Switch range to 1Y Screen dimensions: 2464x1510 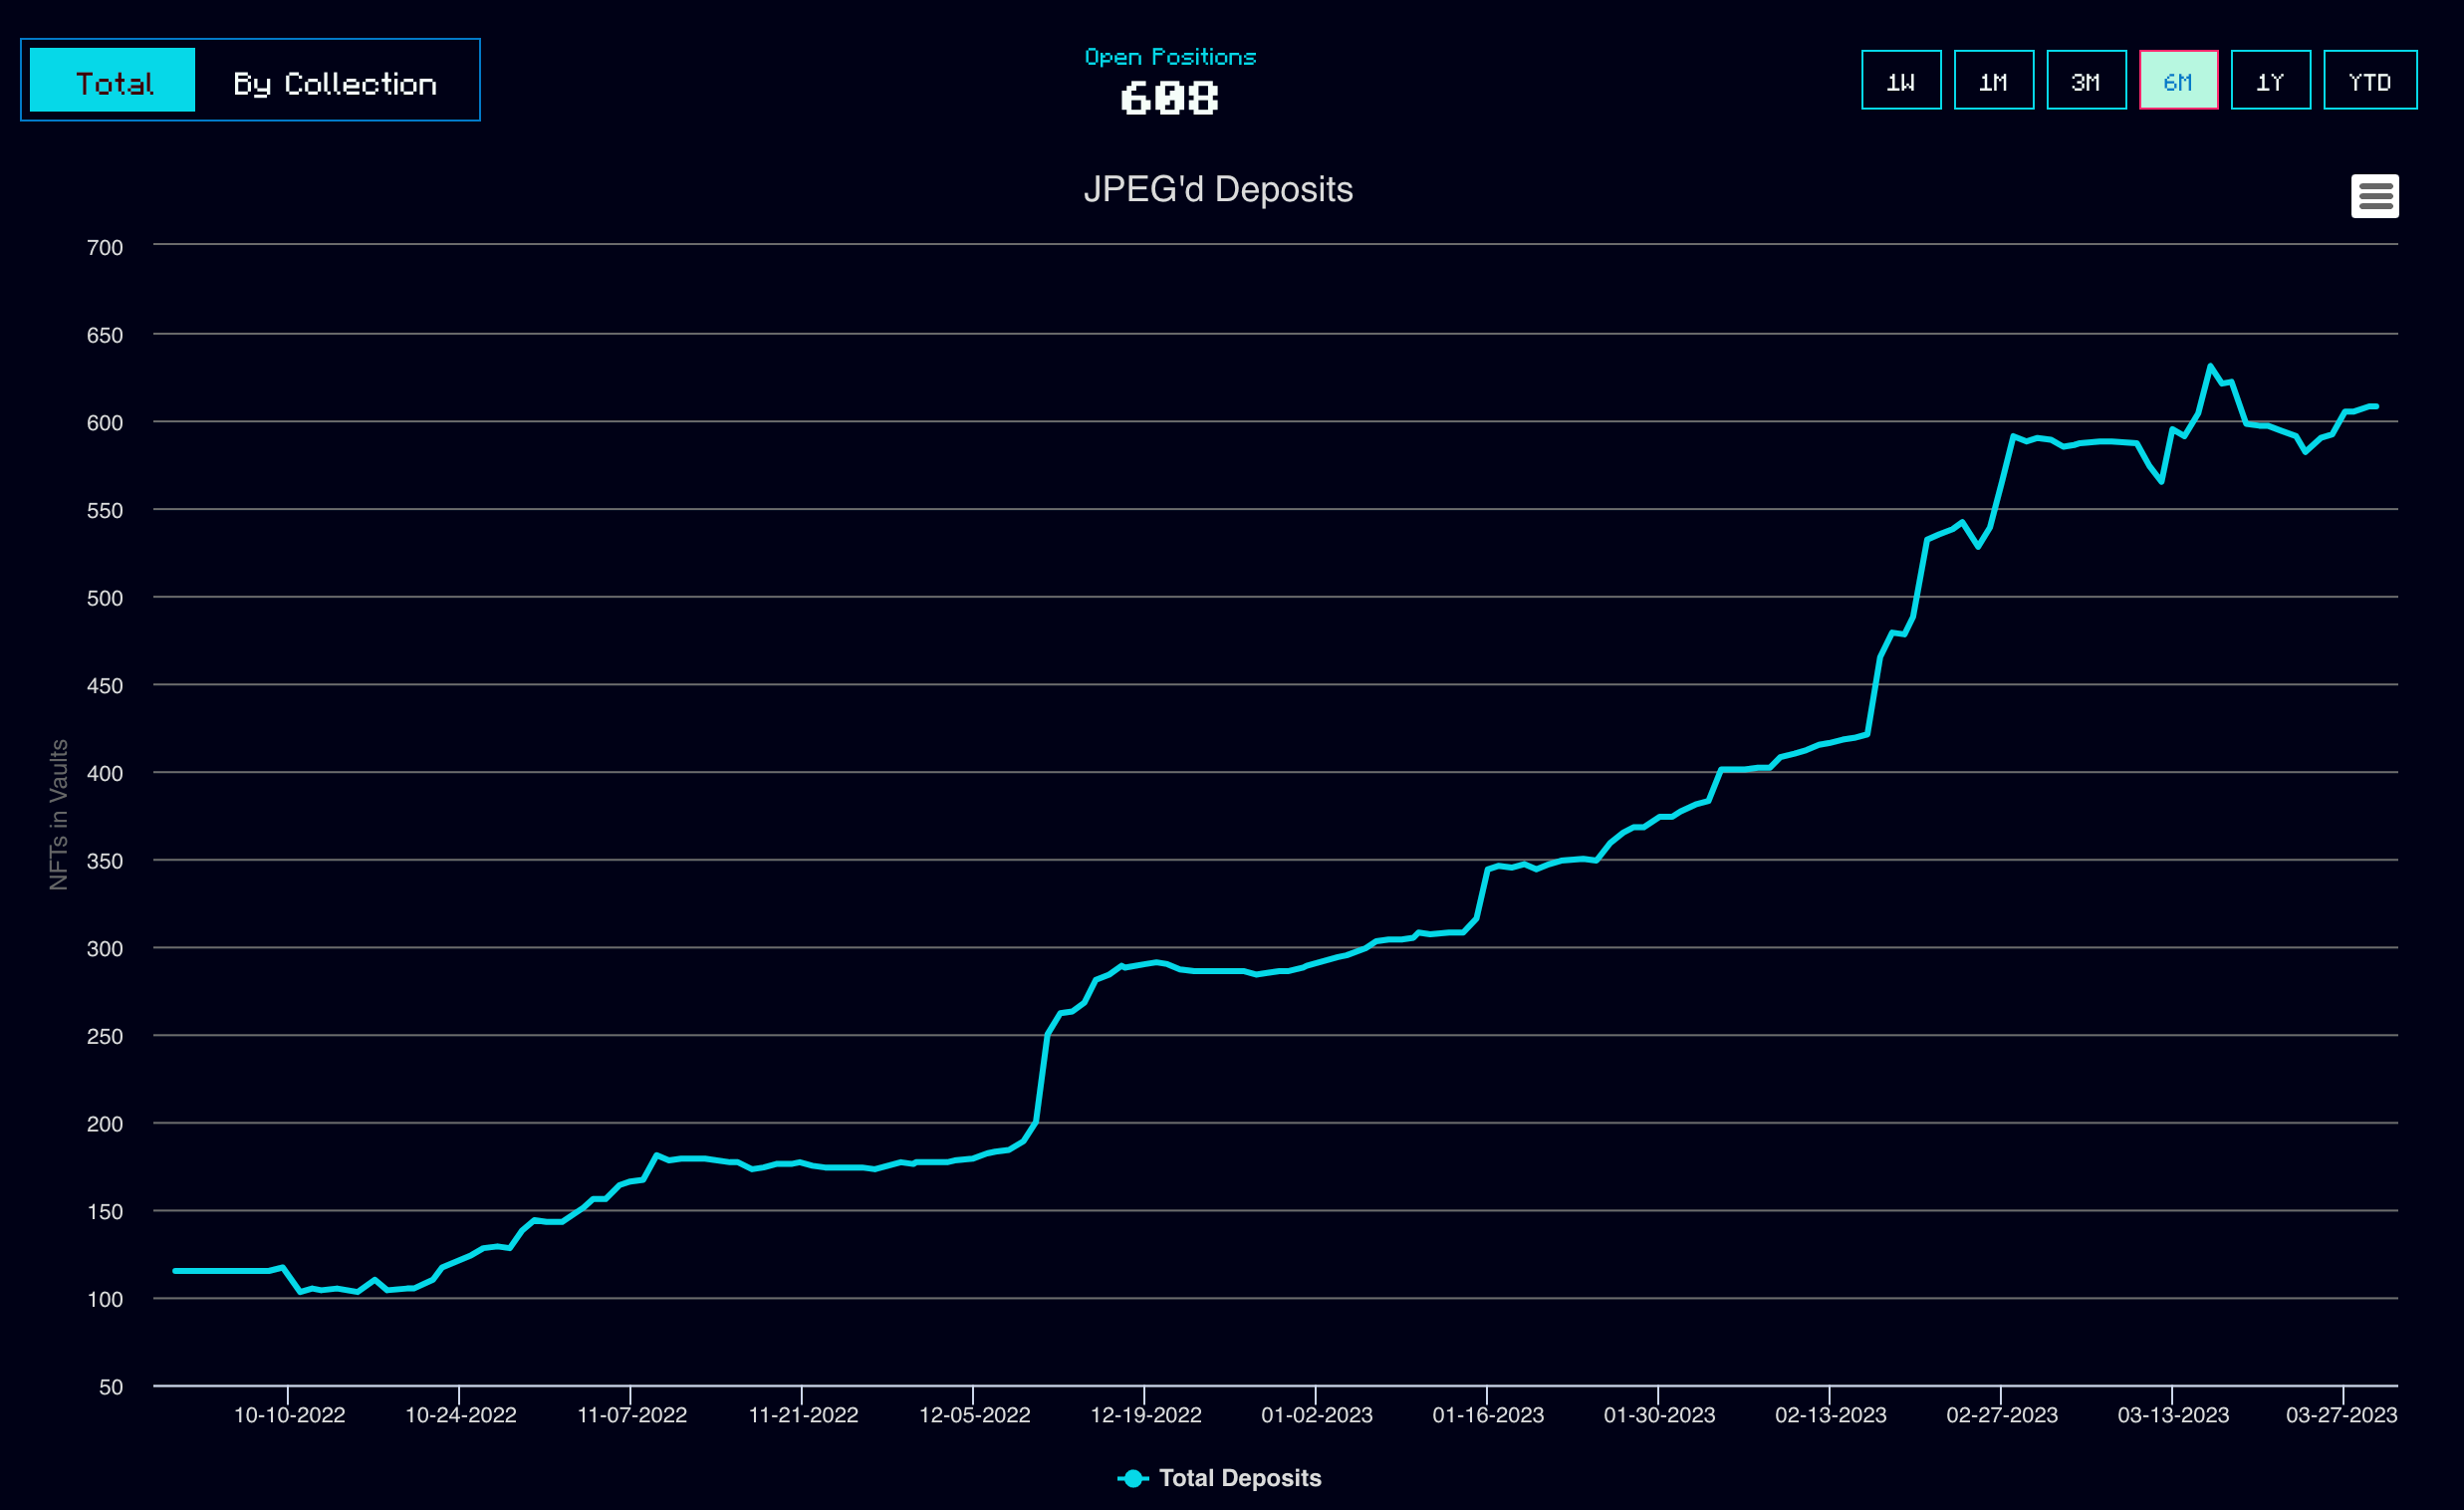(2270, 81)
